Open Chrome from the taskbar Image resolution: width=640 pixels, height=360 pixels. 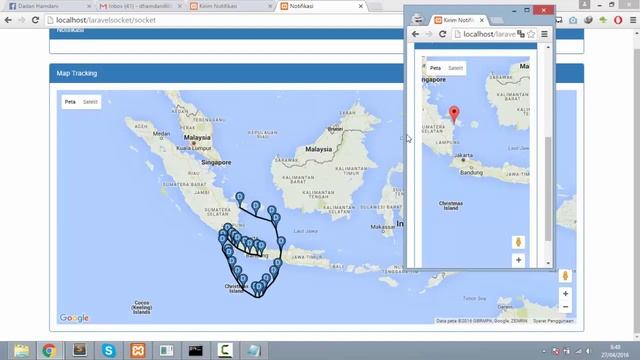pyautogui.click(x=49, y=351)
